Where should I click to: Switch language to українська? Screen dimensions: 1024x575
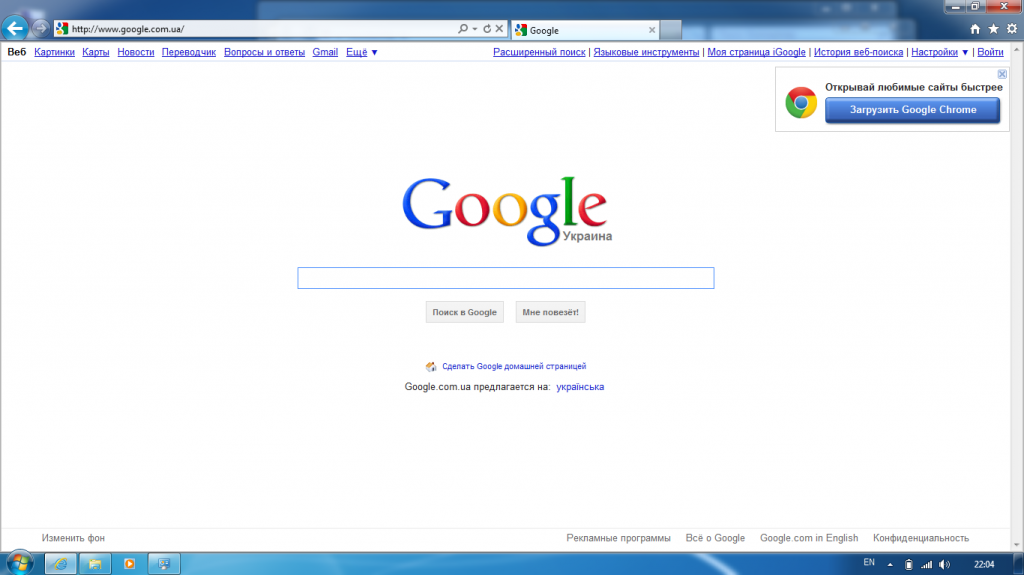580,387
